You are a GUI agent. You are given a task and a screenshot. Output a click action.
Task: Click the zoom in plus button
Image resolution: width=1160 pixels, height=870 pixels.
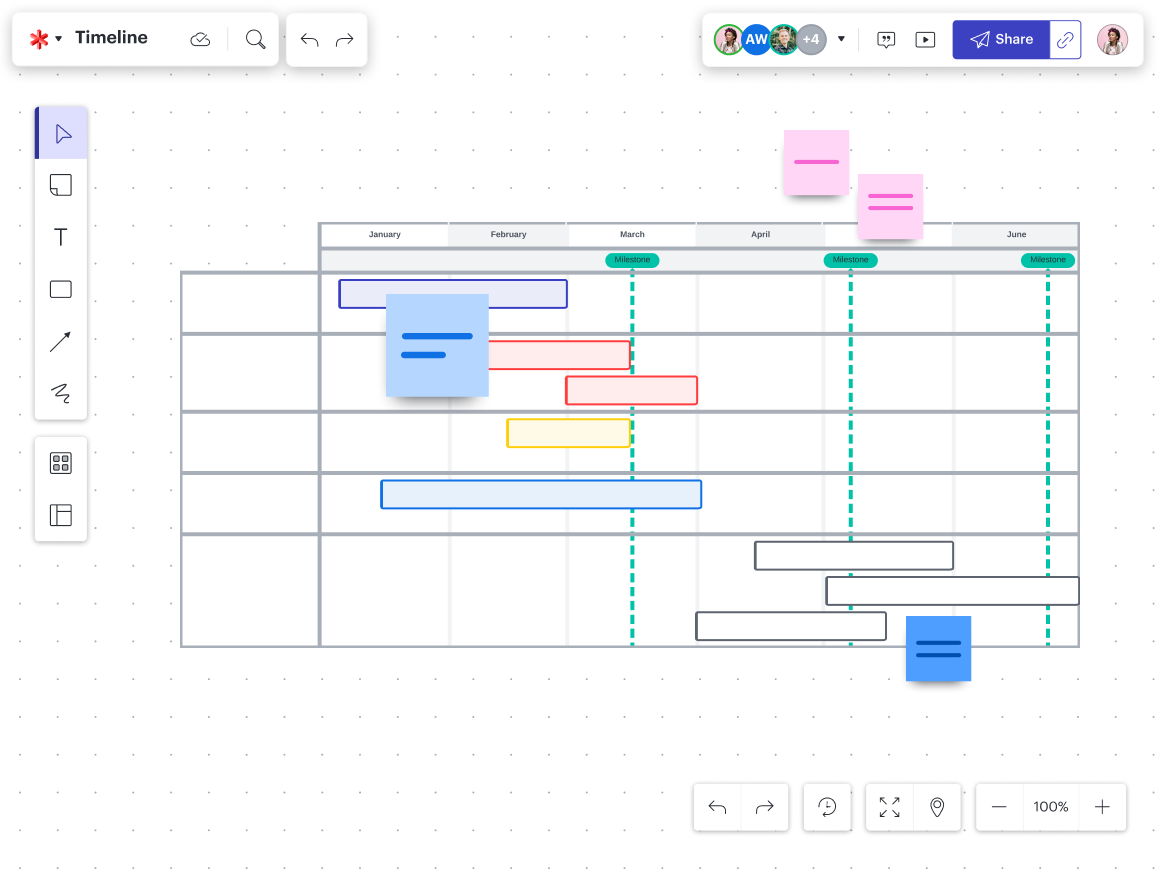1102,807
